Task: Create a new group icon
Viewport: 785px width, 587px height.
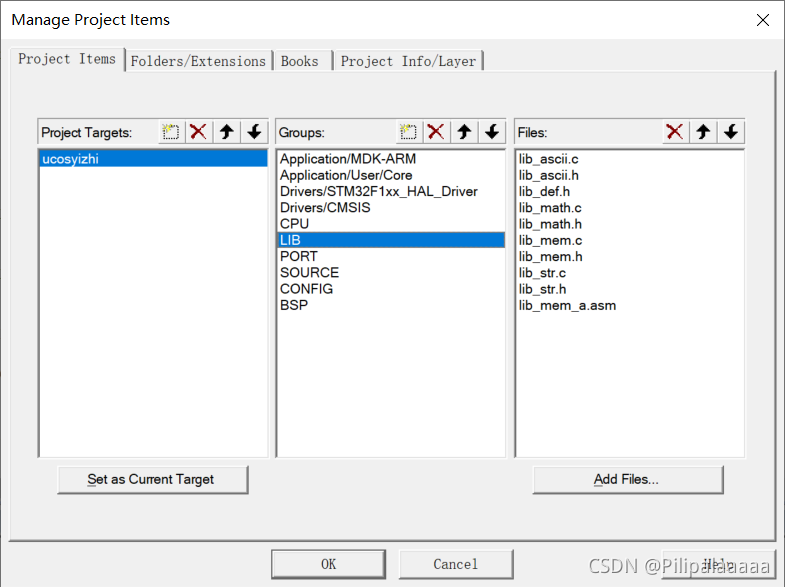Action: 409,132
